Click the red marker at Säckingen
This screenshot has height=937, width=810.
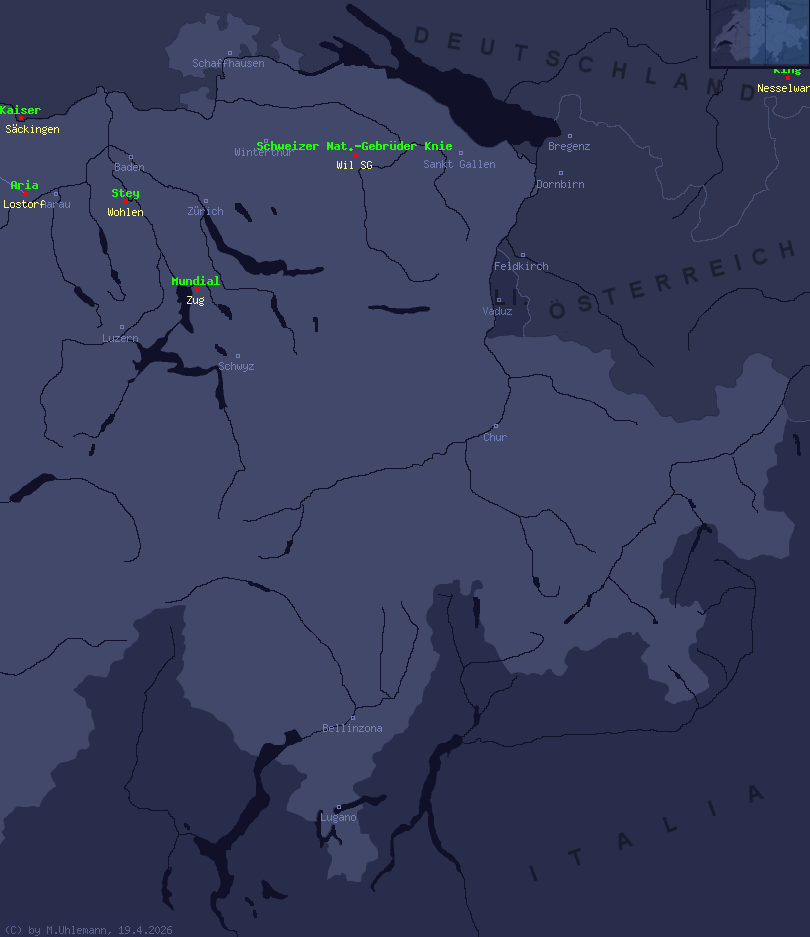click(x=21, y=119)
